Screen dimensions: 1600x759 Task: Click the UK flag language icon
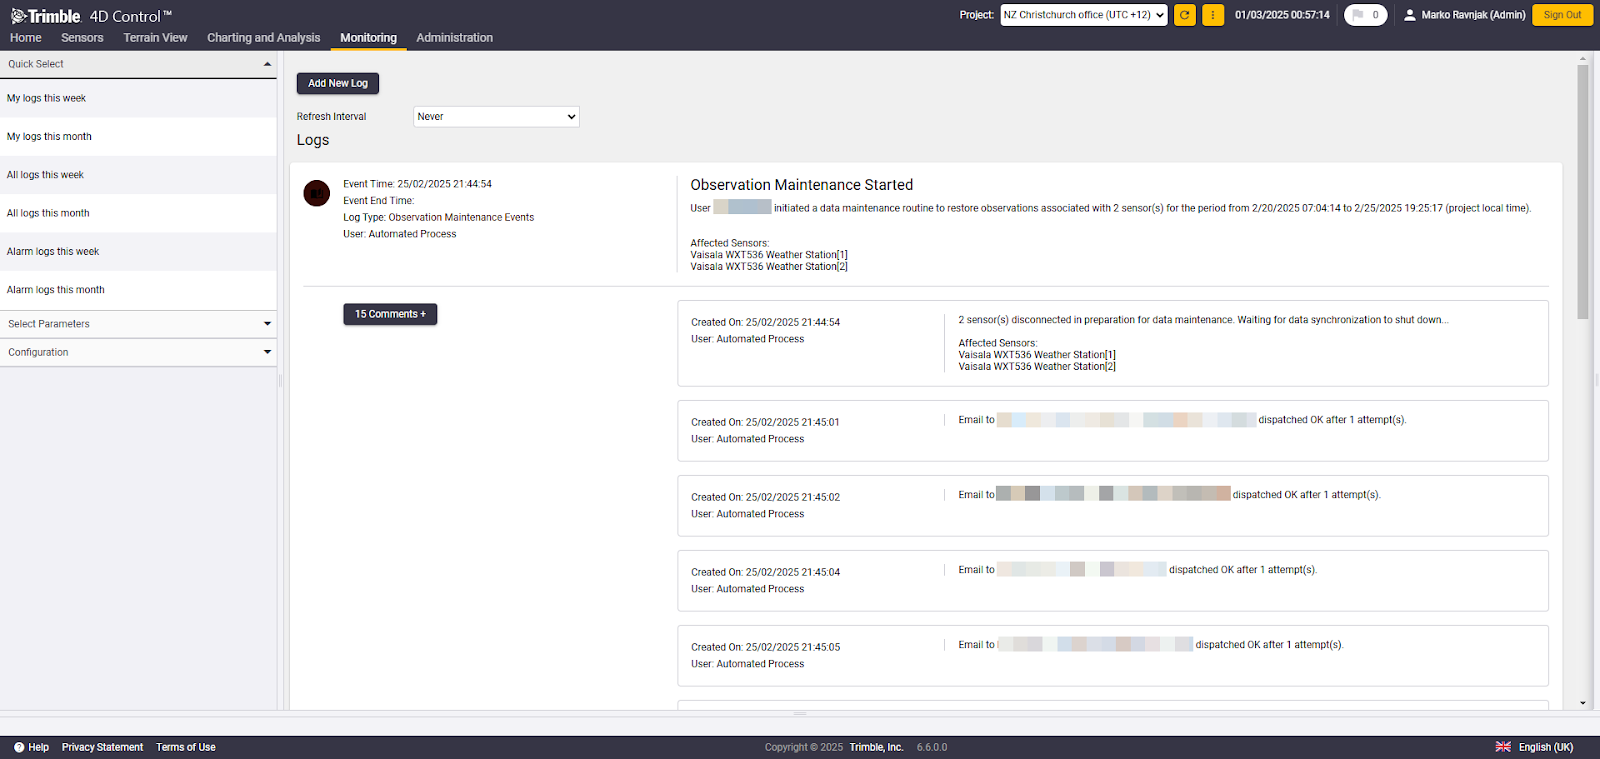tap(1503, 747)
